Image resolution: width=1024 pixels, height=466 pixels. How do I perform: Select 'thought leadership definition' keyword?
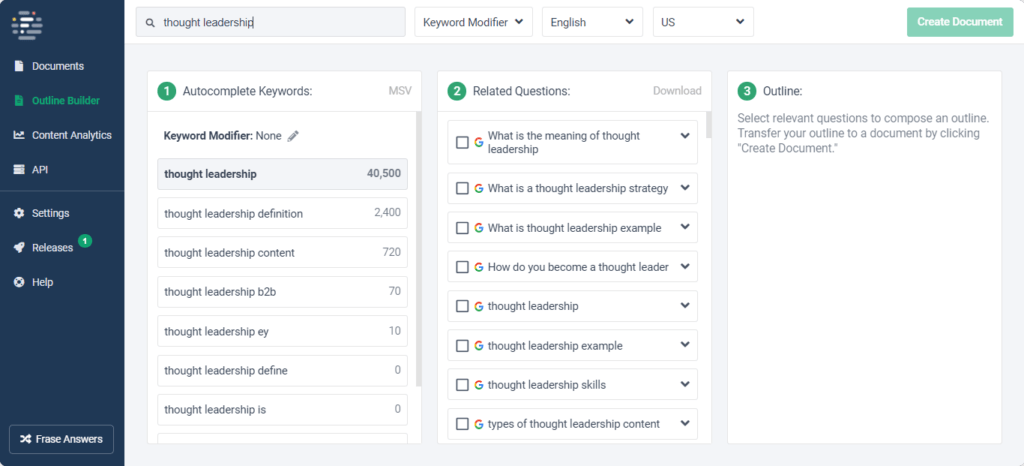282,213
